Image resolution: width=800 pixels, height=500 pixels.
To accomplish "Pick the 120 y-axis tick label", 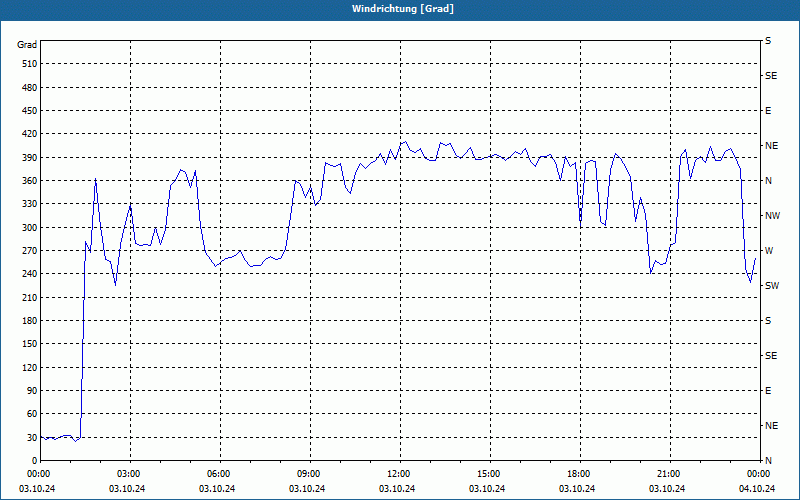I will 30,367.
